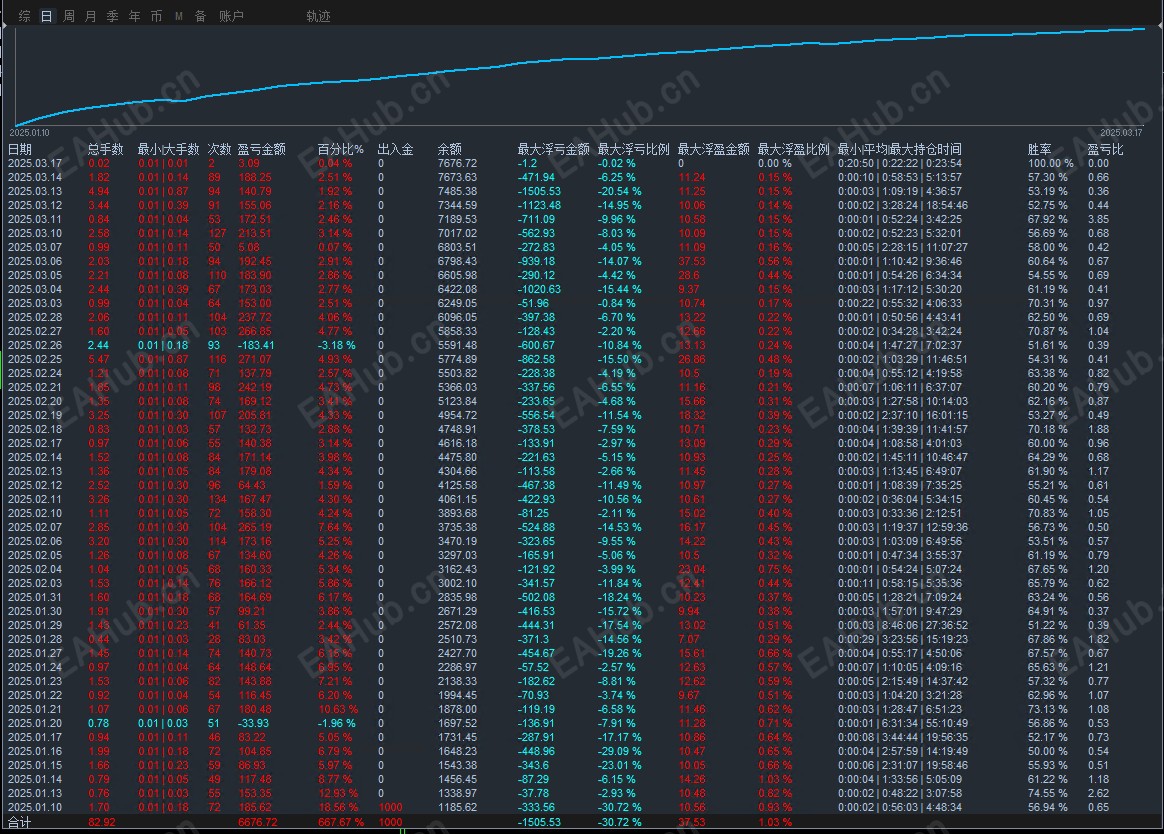Select the 2025.02.07 date row
This screenshot has height=834, width=1164.
[x=582, y=527]
